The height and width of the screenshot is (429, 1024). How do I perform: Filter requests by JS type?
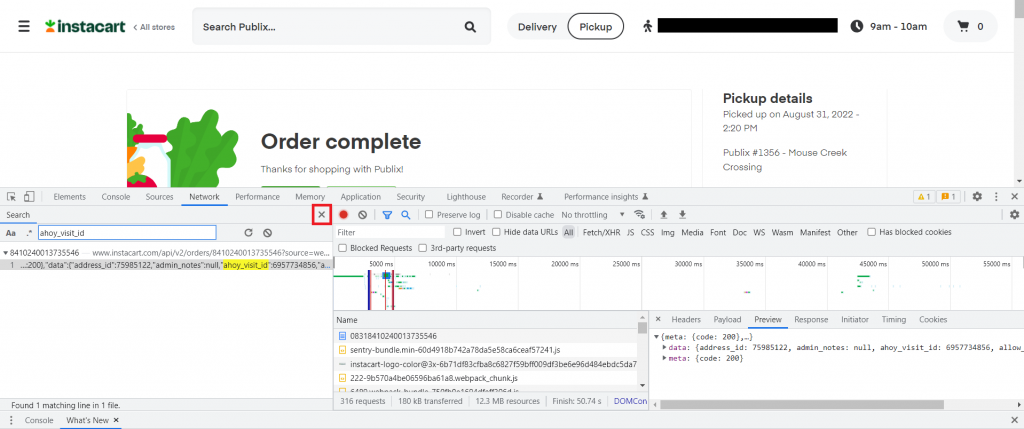point(630,232)
